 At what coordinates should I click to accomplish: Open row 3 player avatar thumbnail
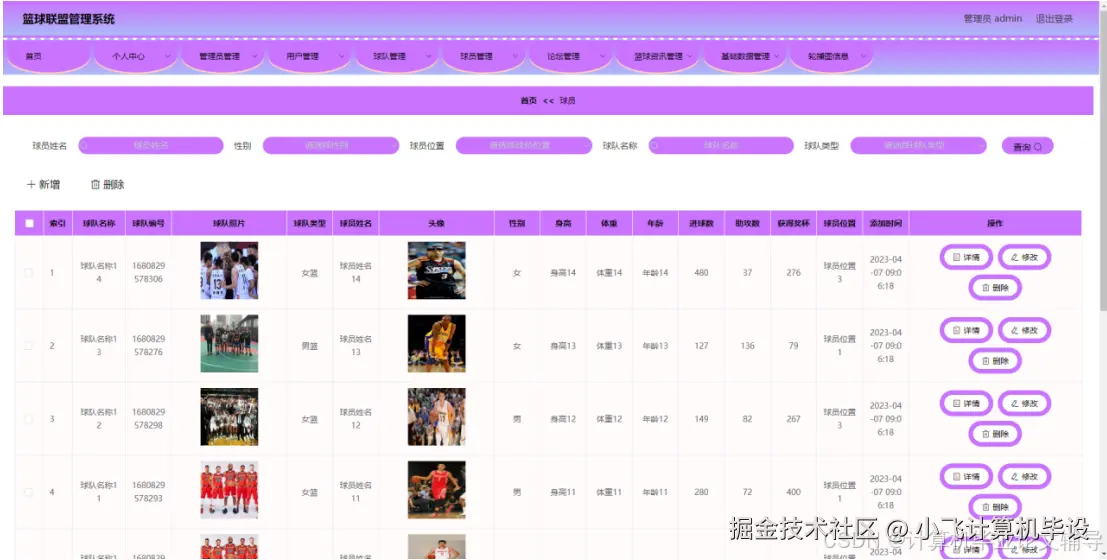coord(436,417)
